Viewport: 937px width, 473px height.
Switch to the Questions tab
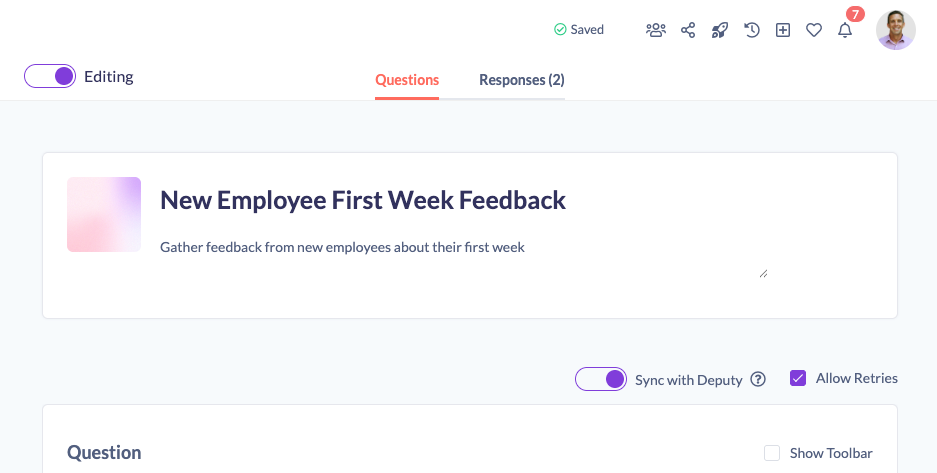coord(407,80)
